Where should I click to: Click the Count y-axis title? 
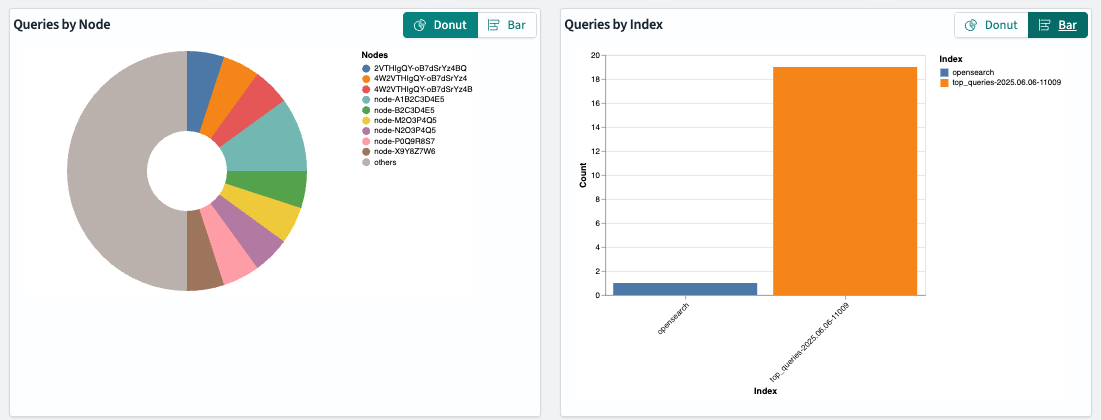point(584,175)
